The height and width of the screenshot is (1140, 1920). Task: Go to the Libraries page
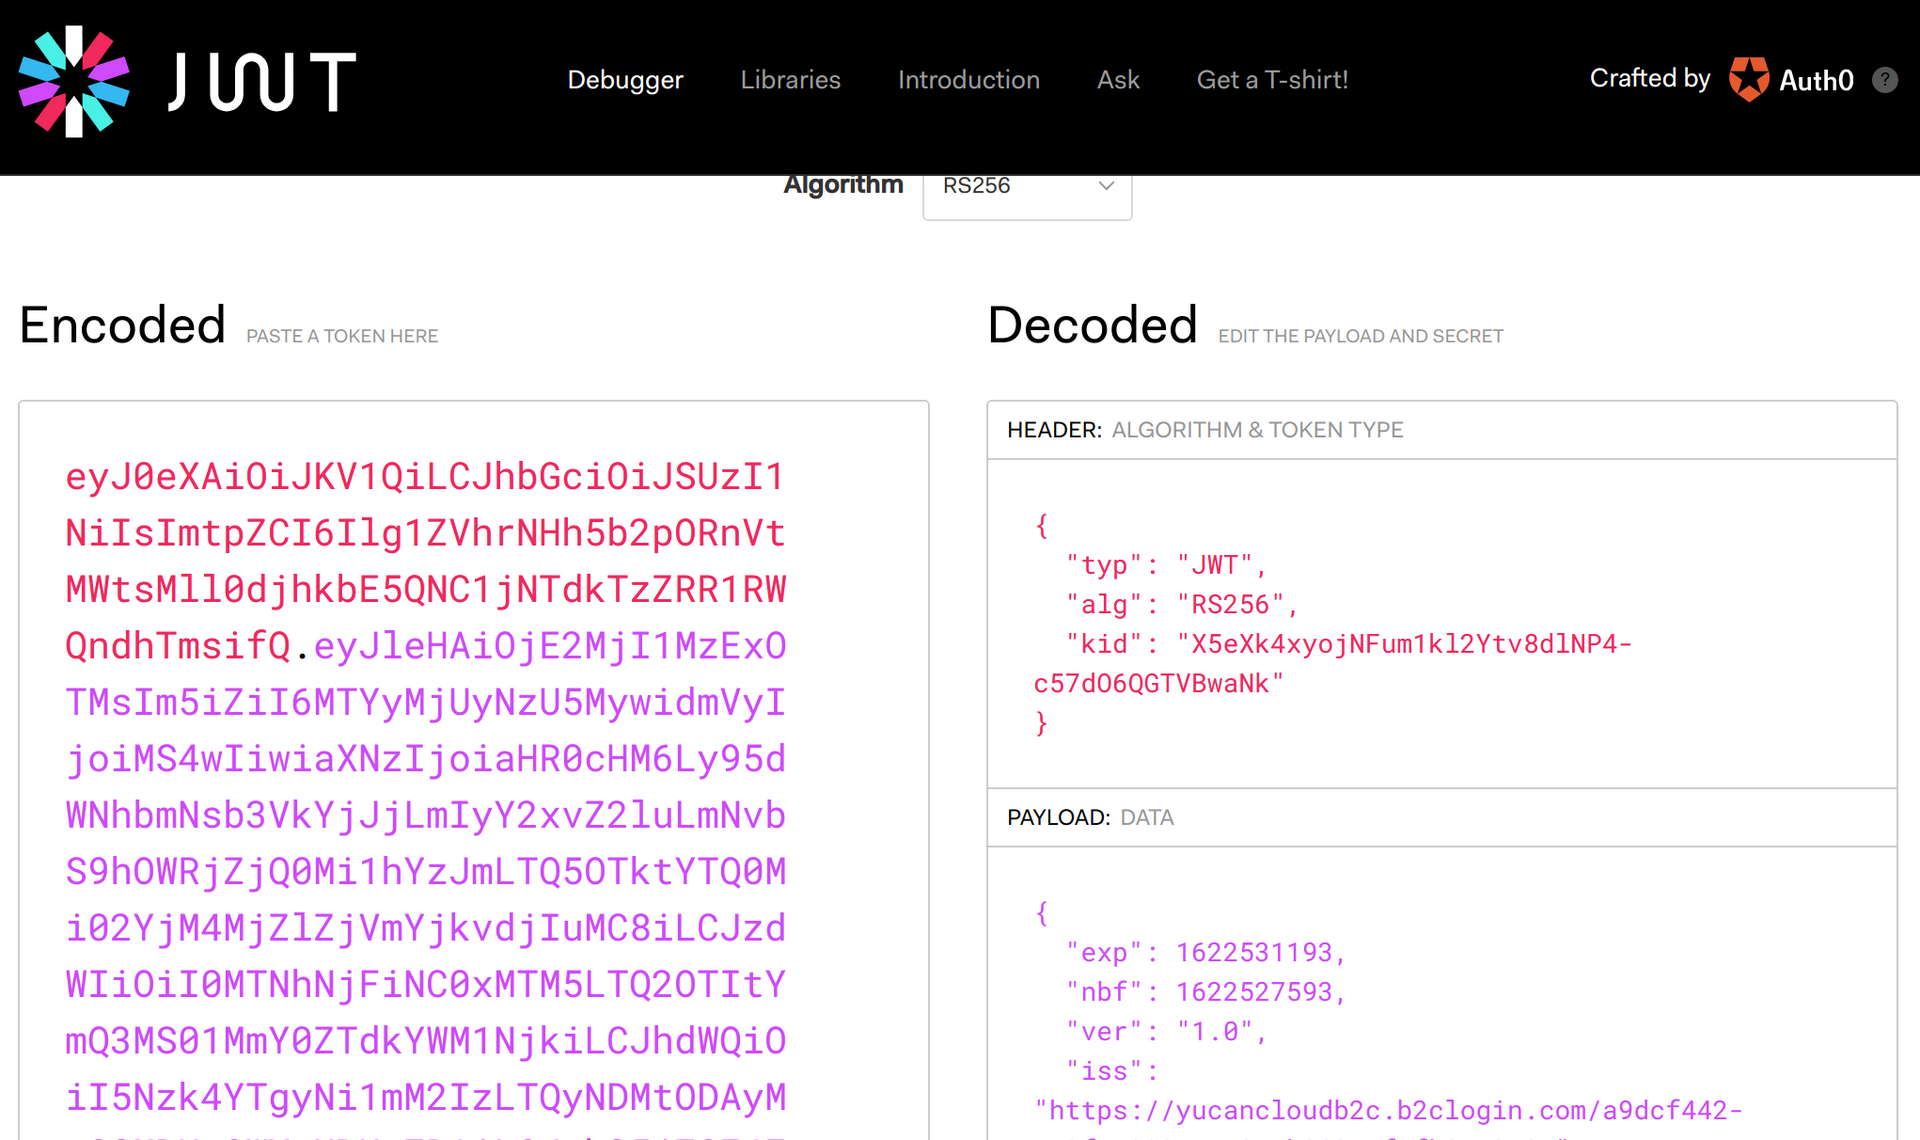[x=790, y=80]
